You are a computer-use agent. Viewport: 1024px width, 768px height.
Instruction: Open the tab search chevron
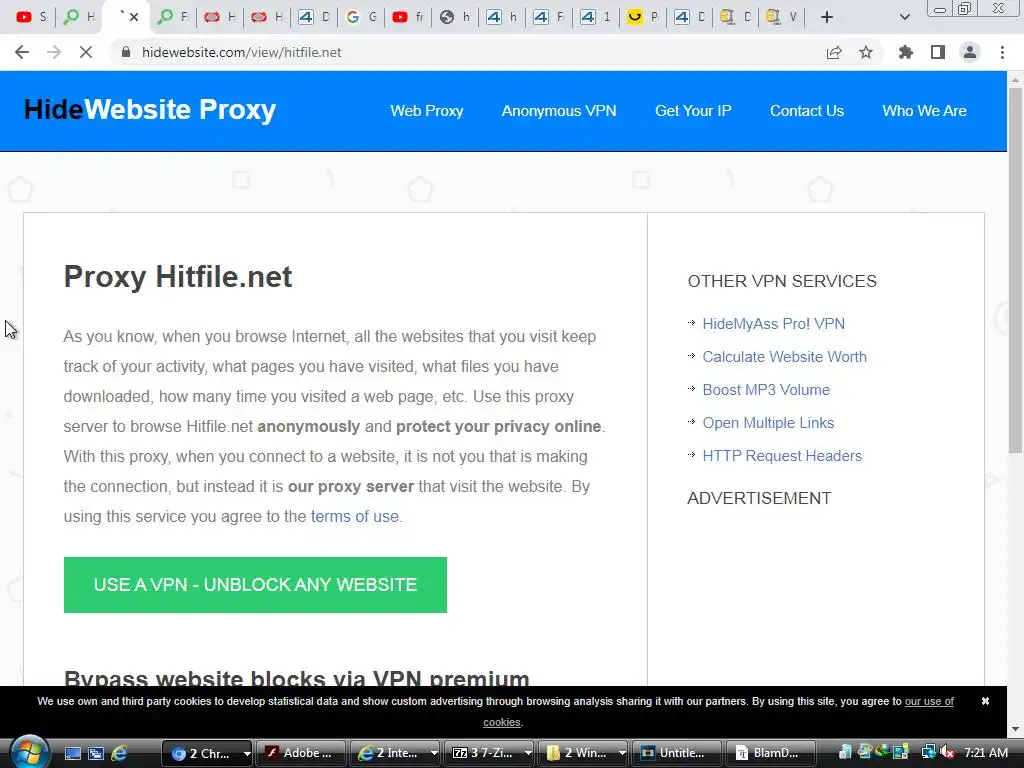point(904,17)
